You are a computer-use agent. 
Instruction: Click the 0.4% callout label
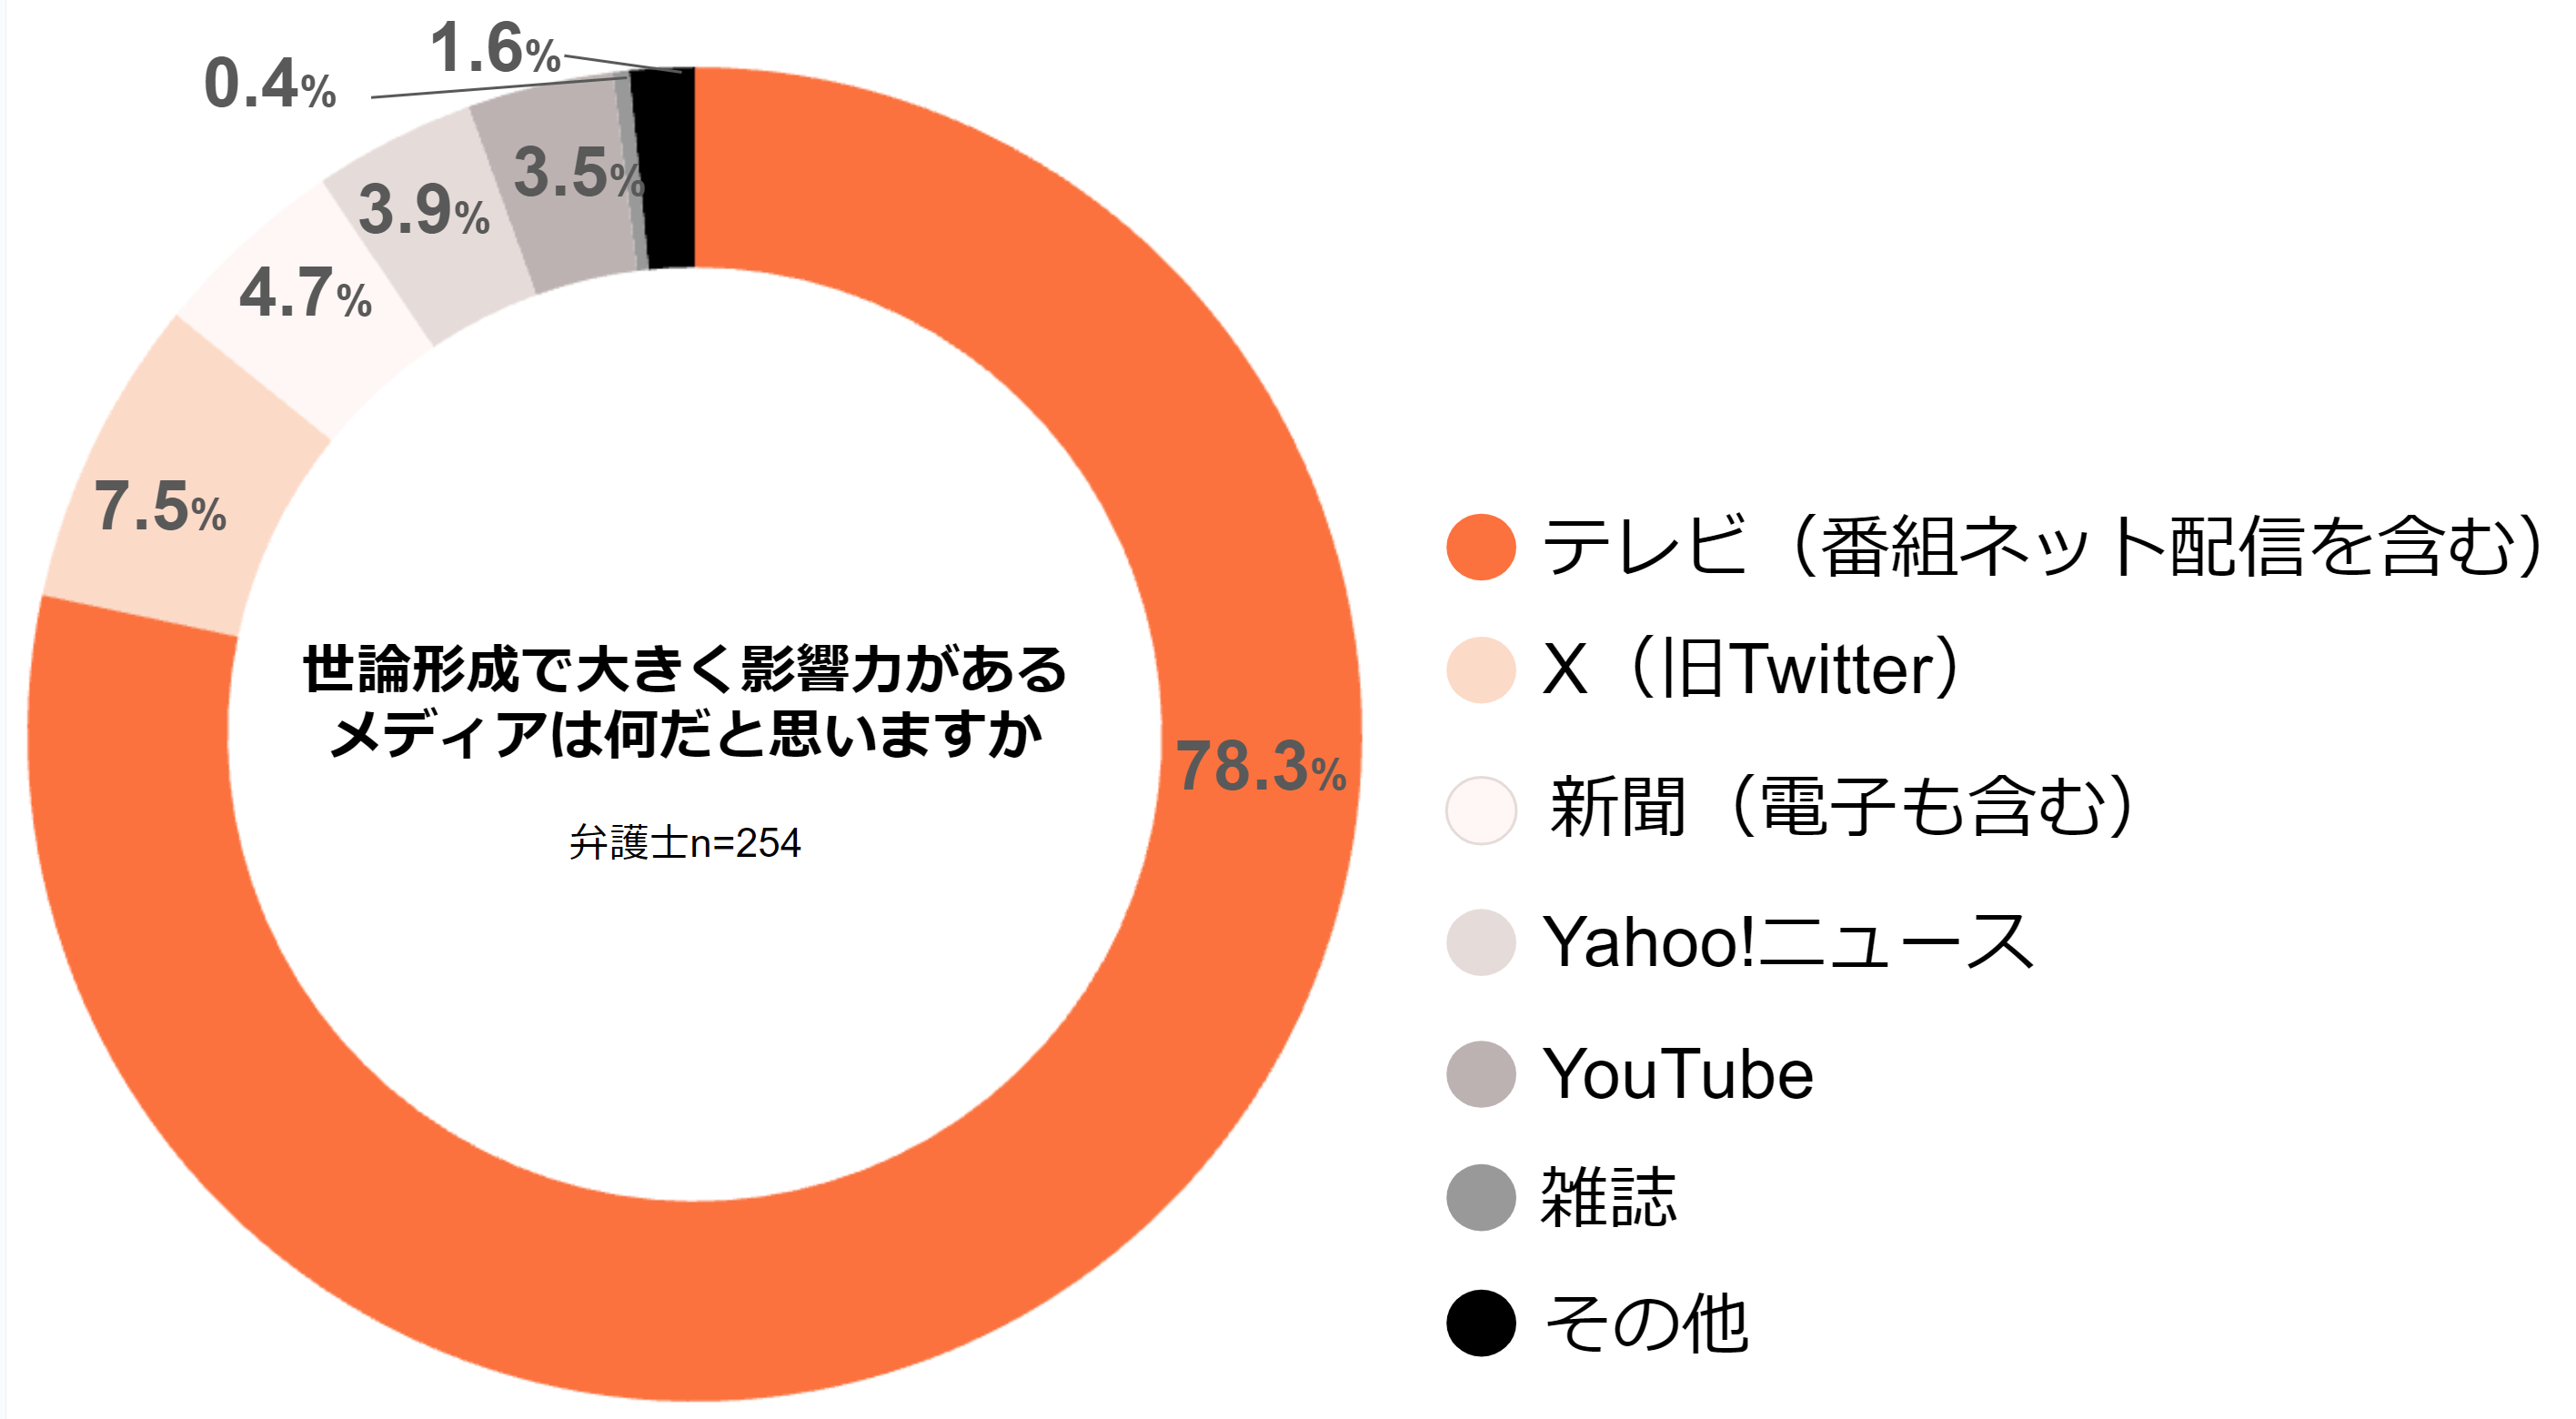270,83
